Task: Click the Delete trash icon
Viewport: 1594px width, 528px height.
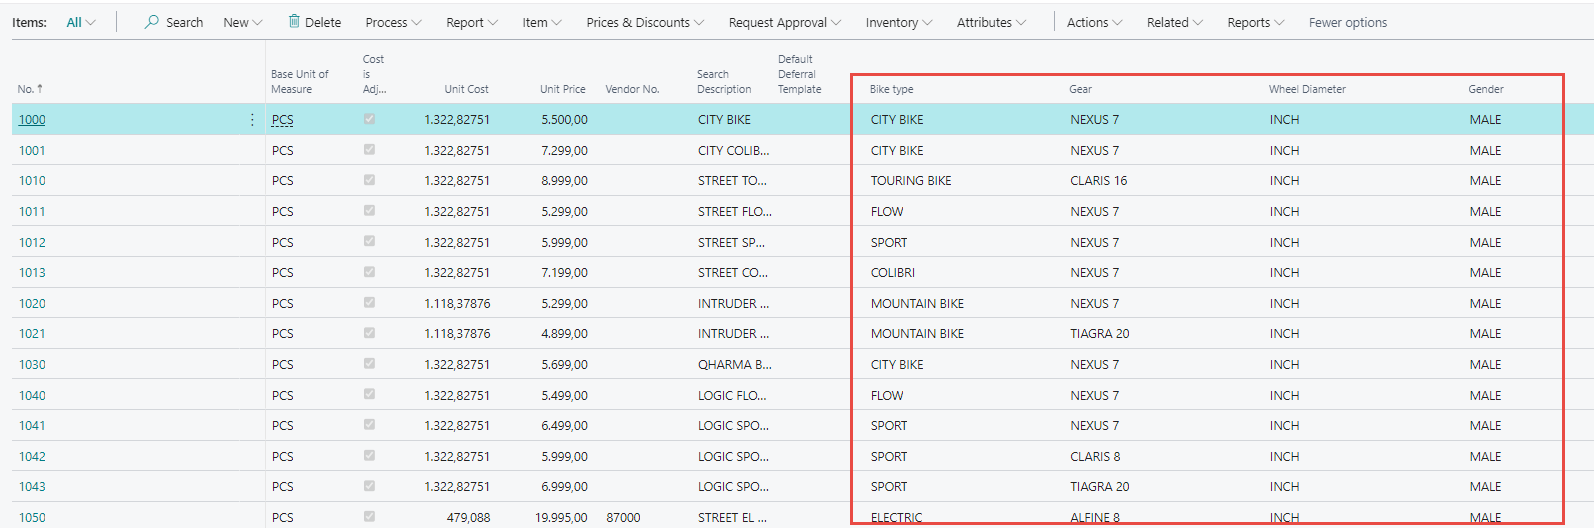Action: [x=294, y=22]
